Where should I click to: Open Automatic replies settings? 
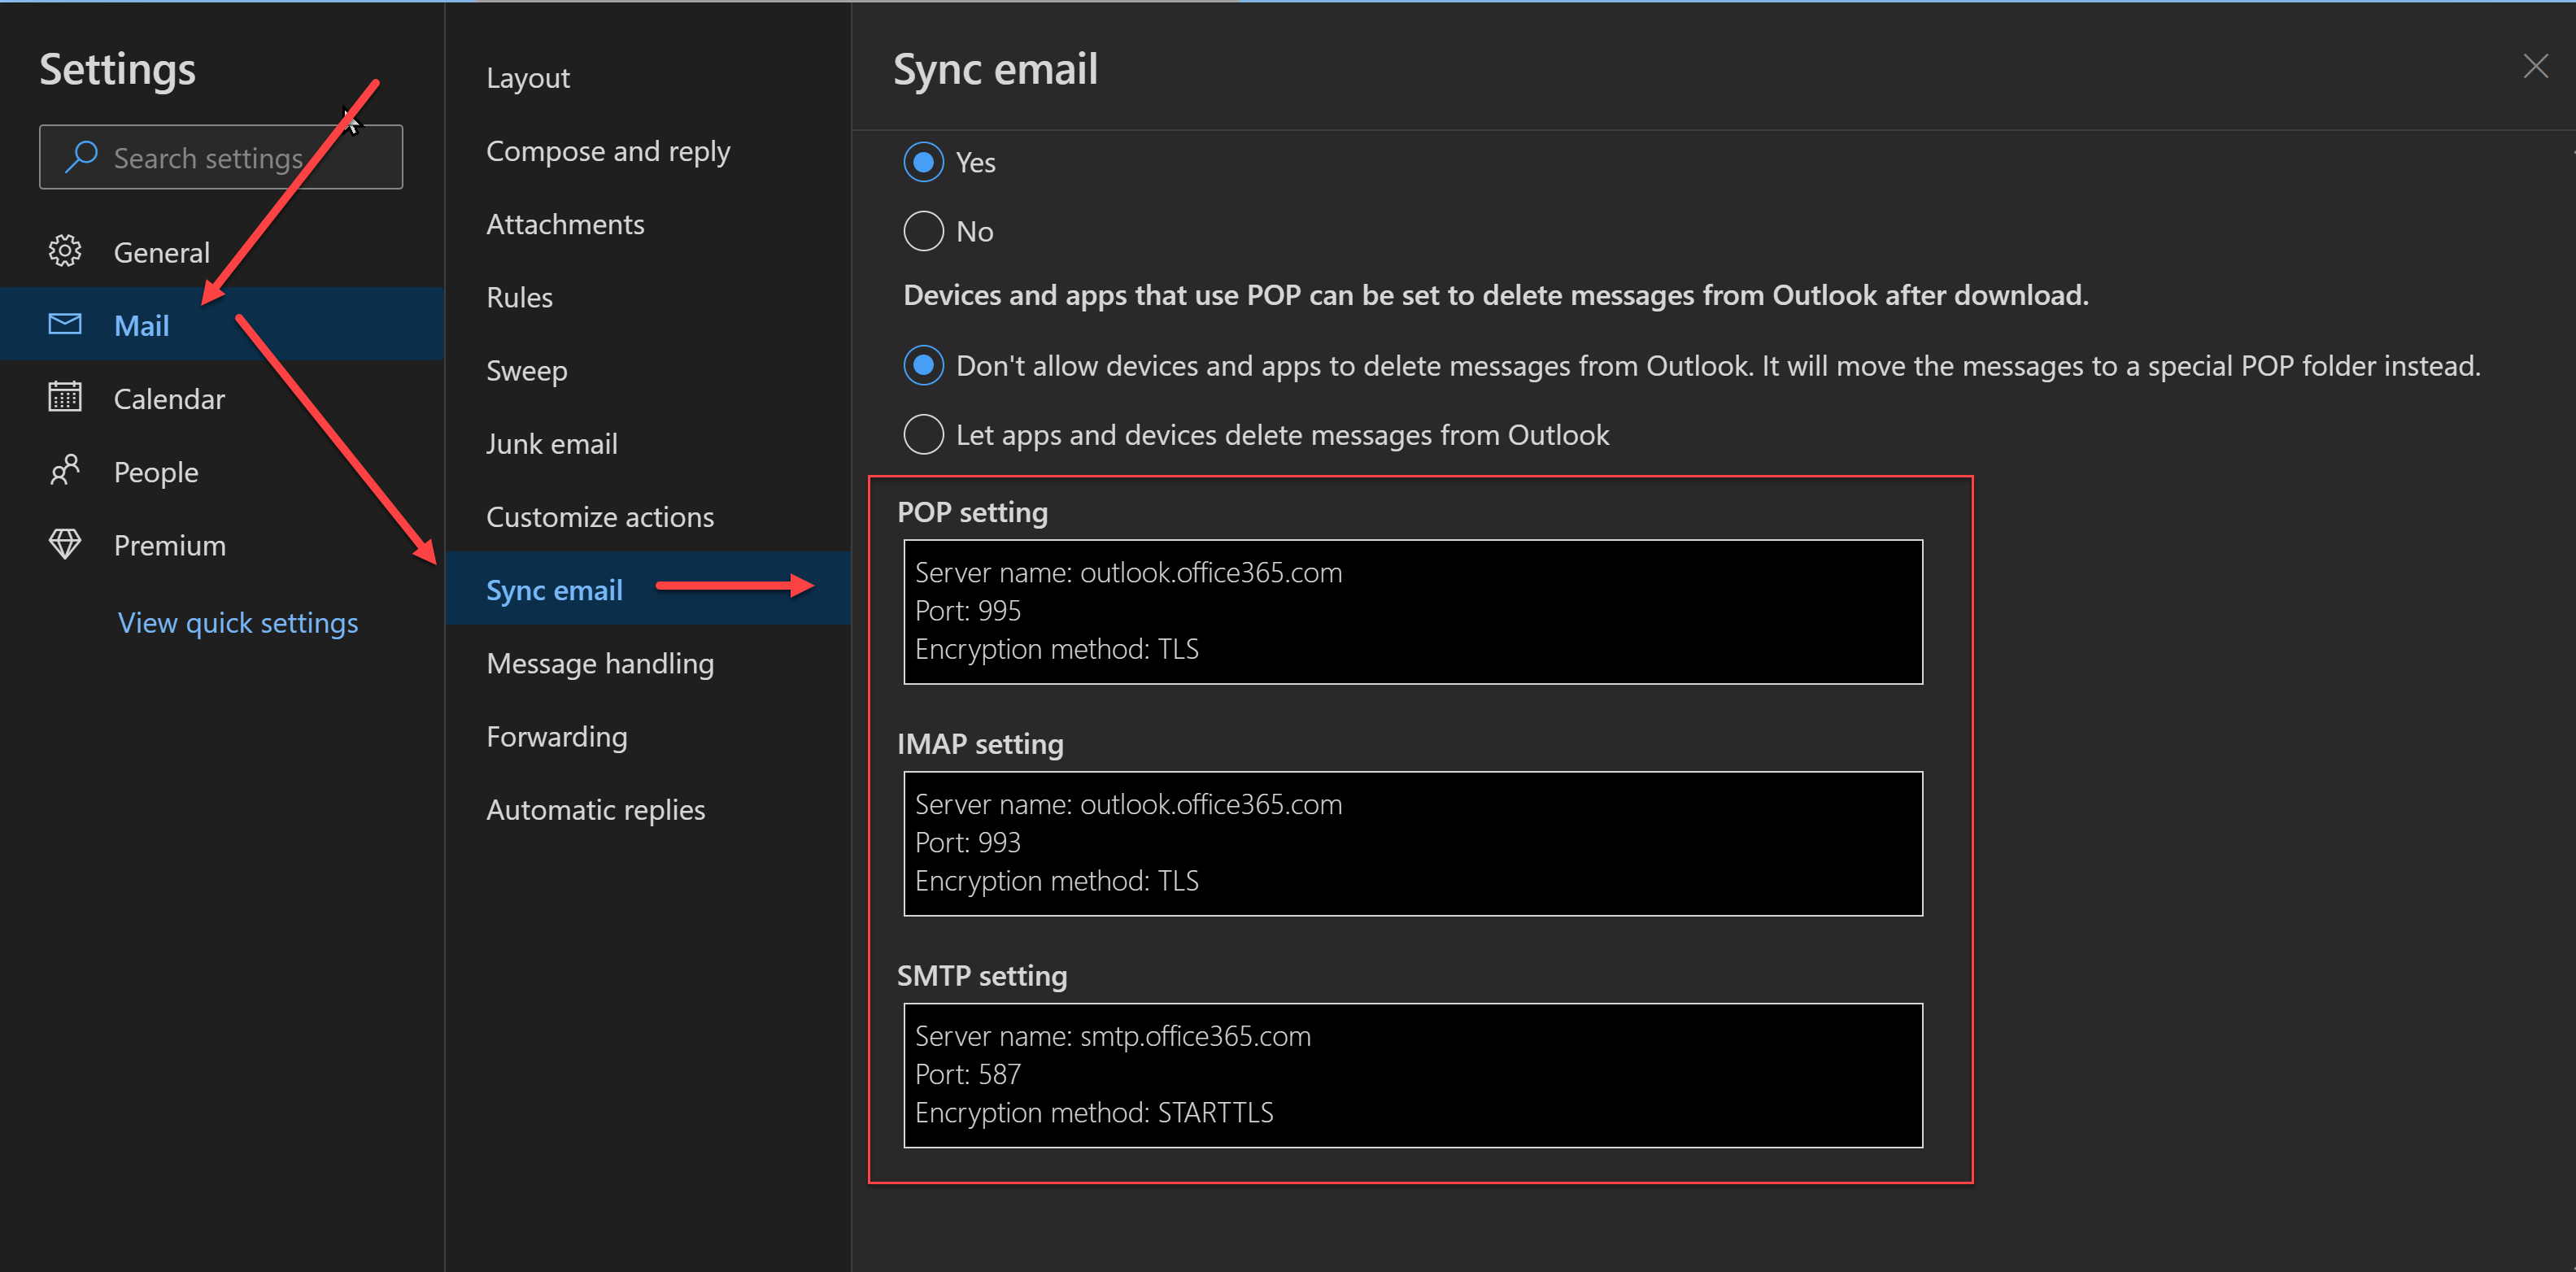596,810
